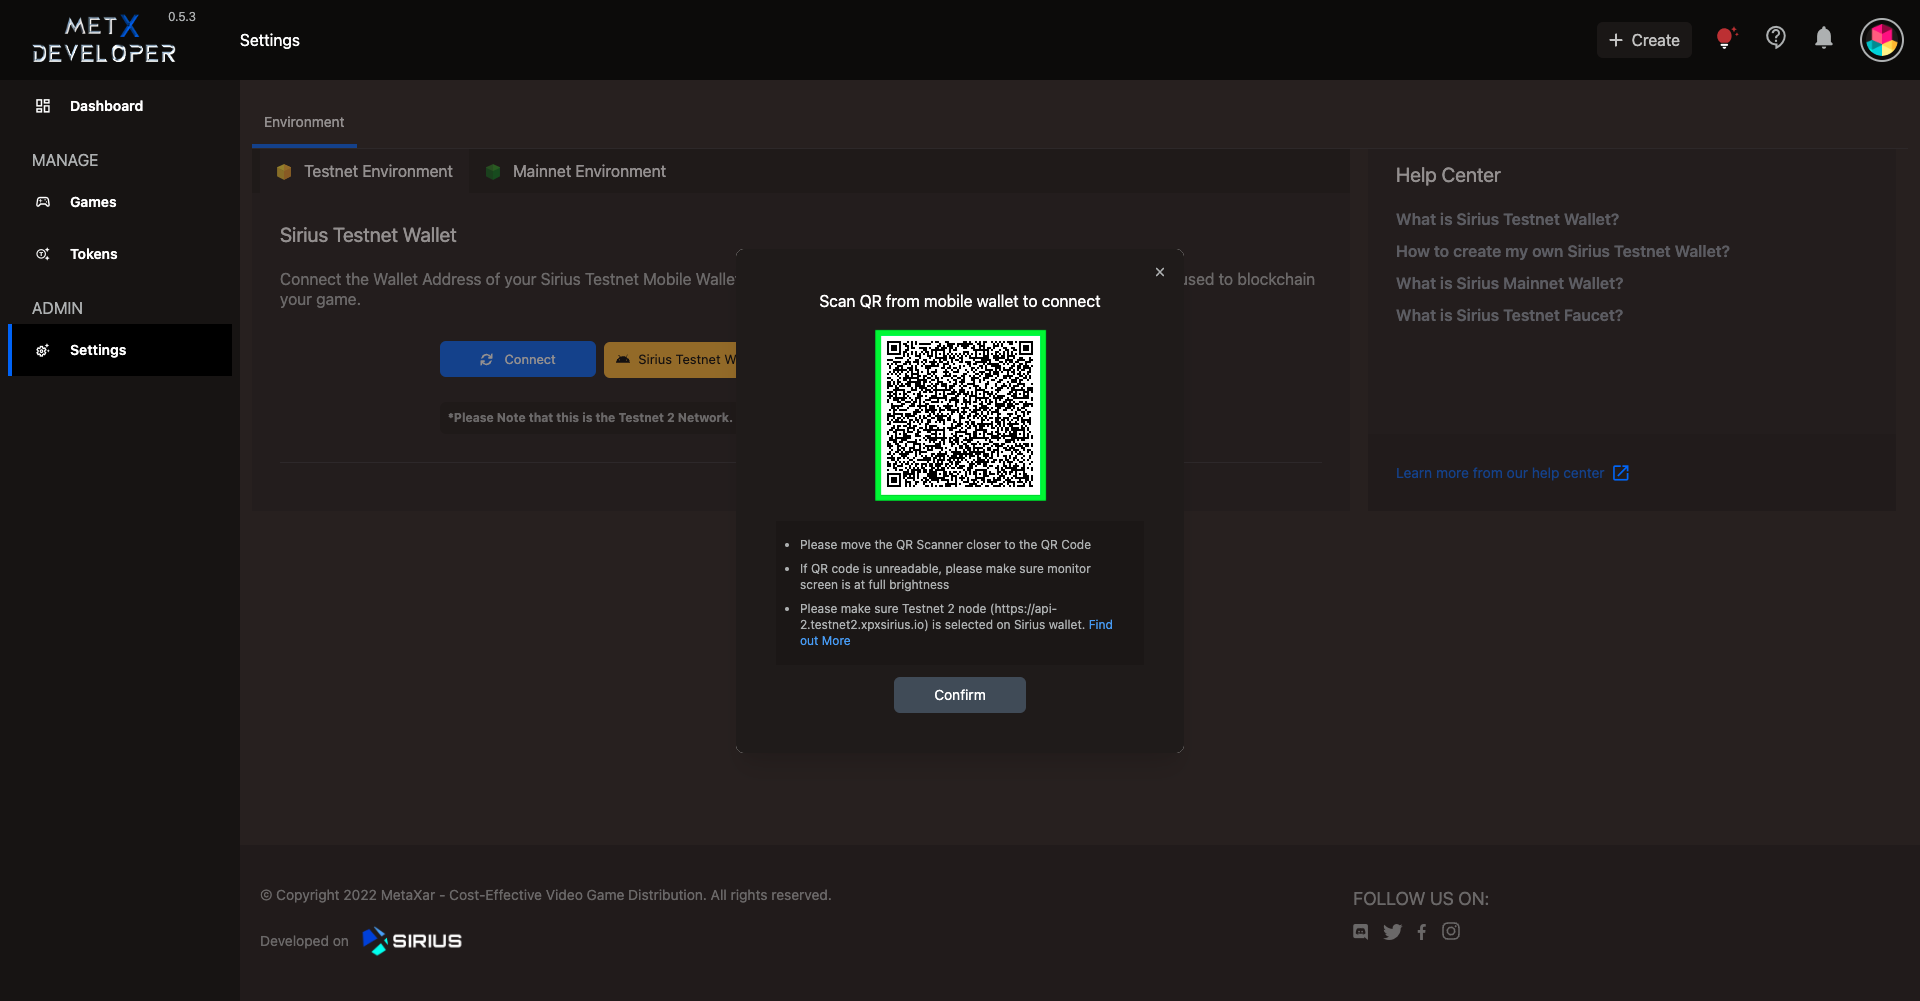This screenshot has height=1001, width=1920.
Task: Switch to the Testnet Environment tab
Action: tap(365, 172)
